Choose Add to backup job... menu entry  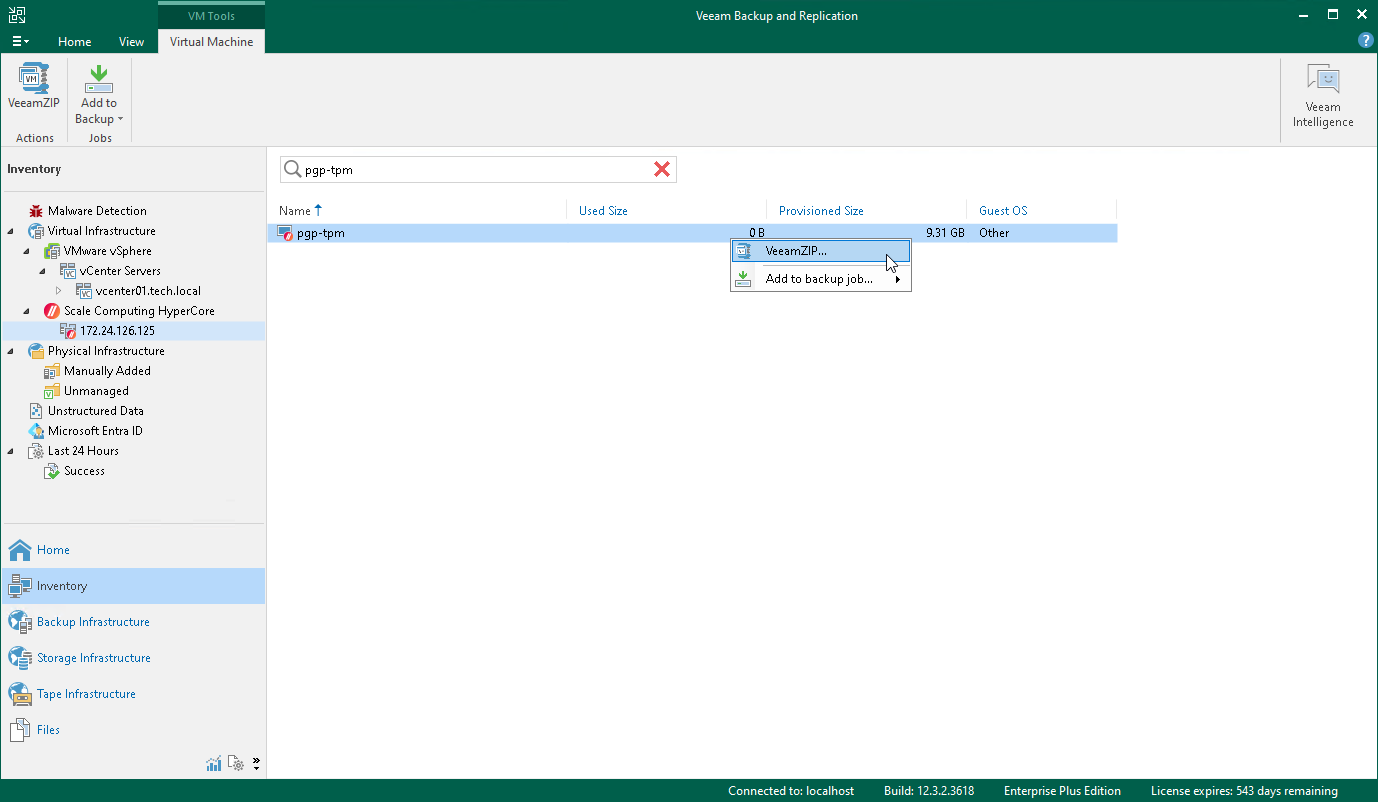pos(821,279)
